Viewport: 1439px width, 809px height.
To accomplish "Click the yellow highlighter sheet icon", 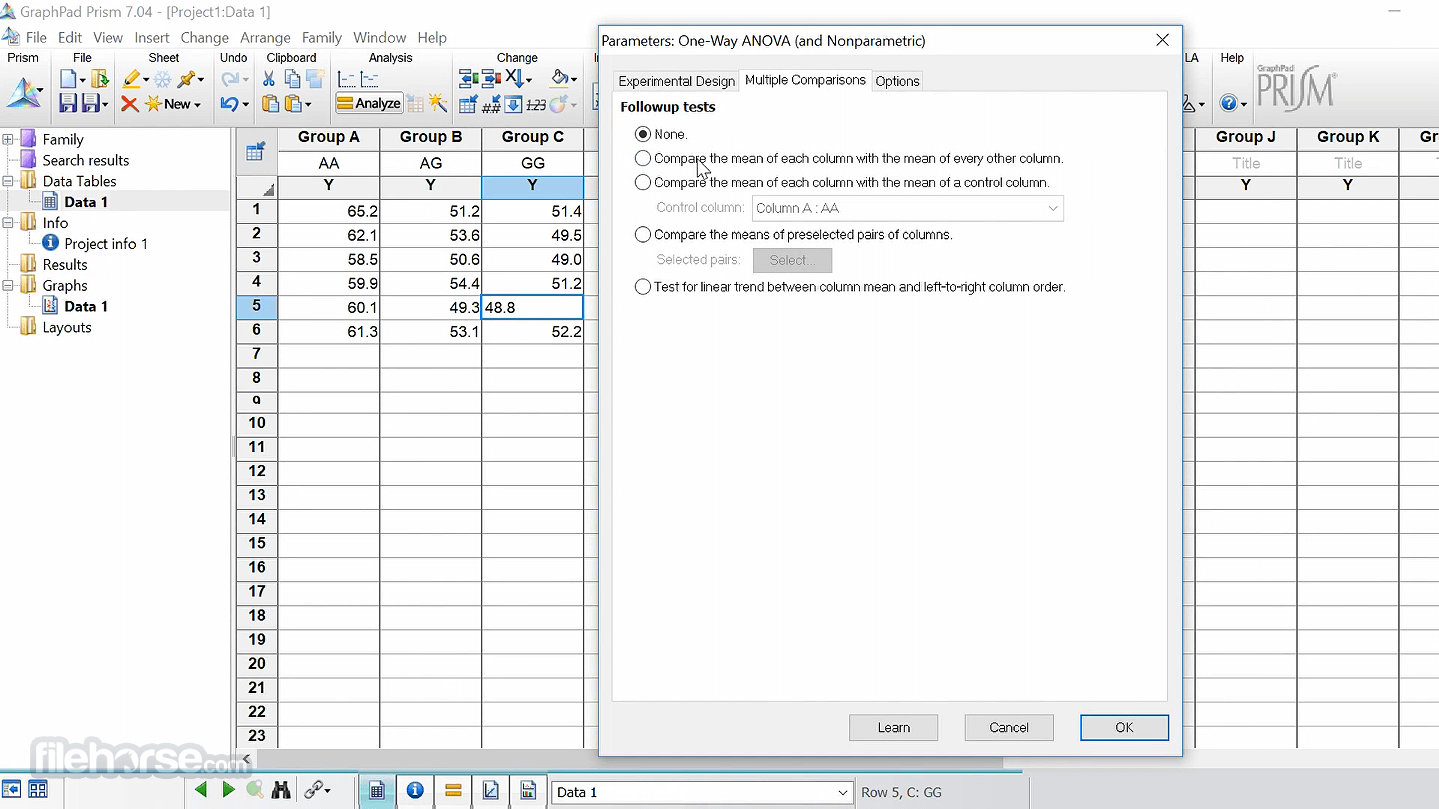I will (131, 79).
